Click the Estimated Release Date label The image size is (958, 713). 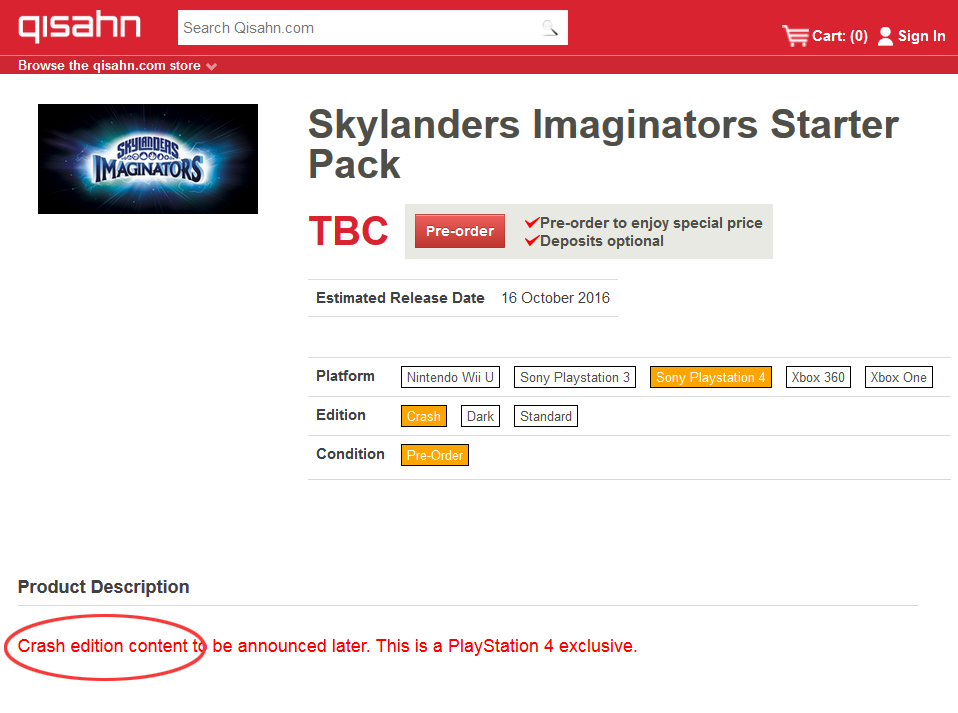[x=400, y=298]
